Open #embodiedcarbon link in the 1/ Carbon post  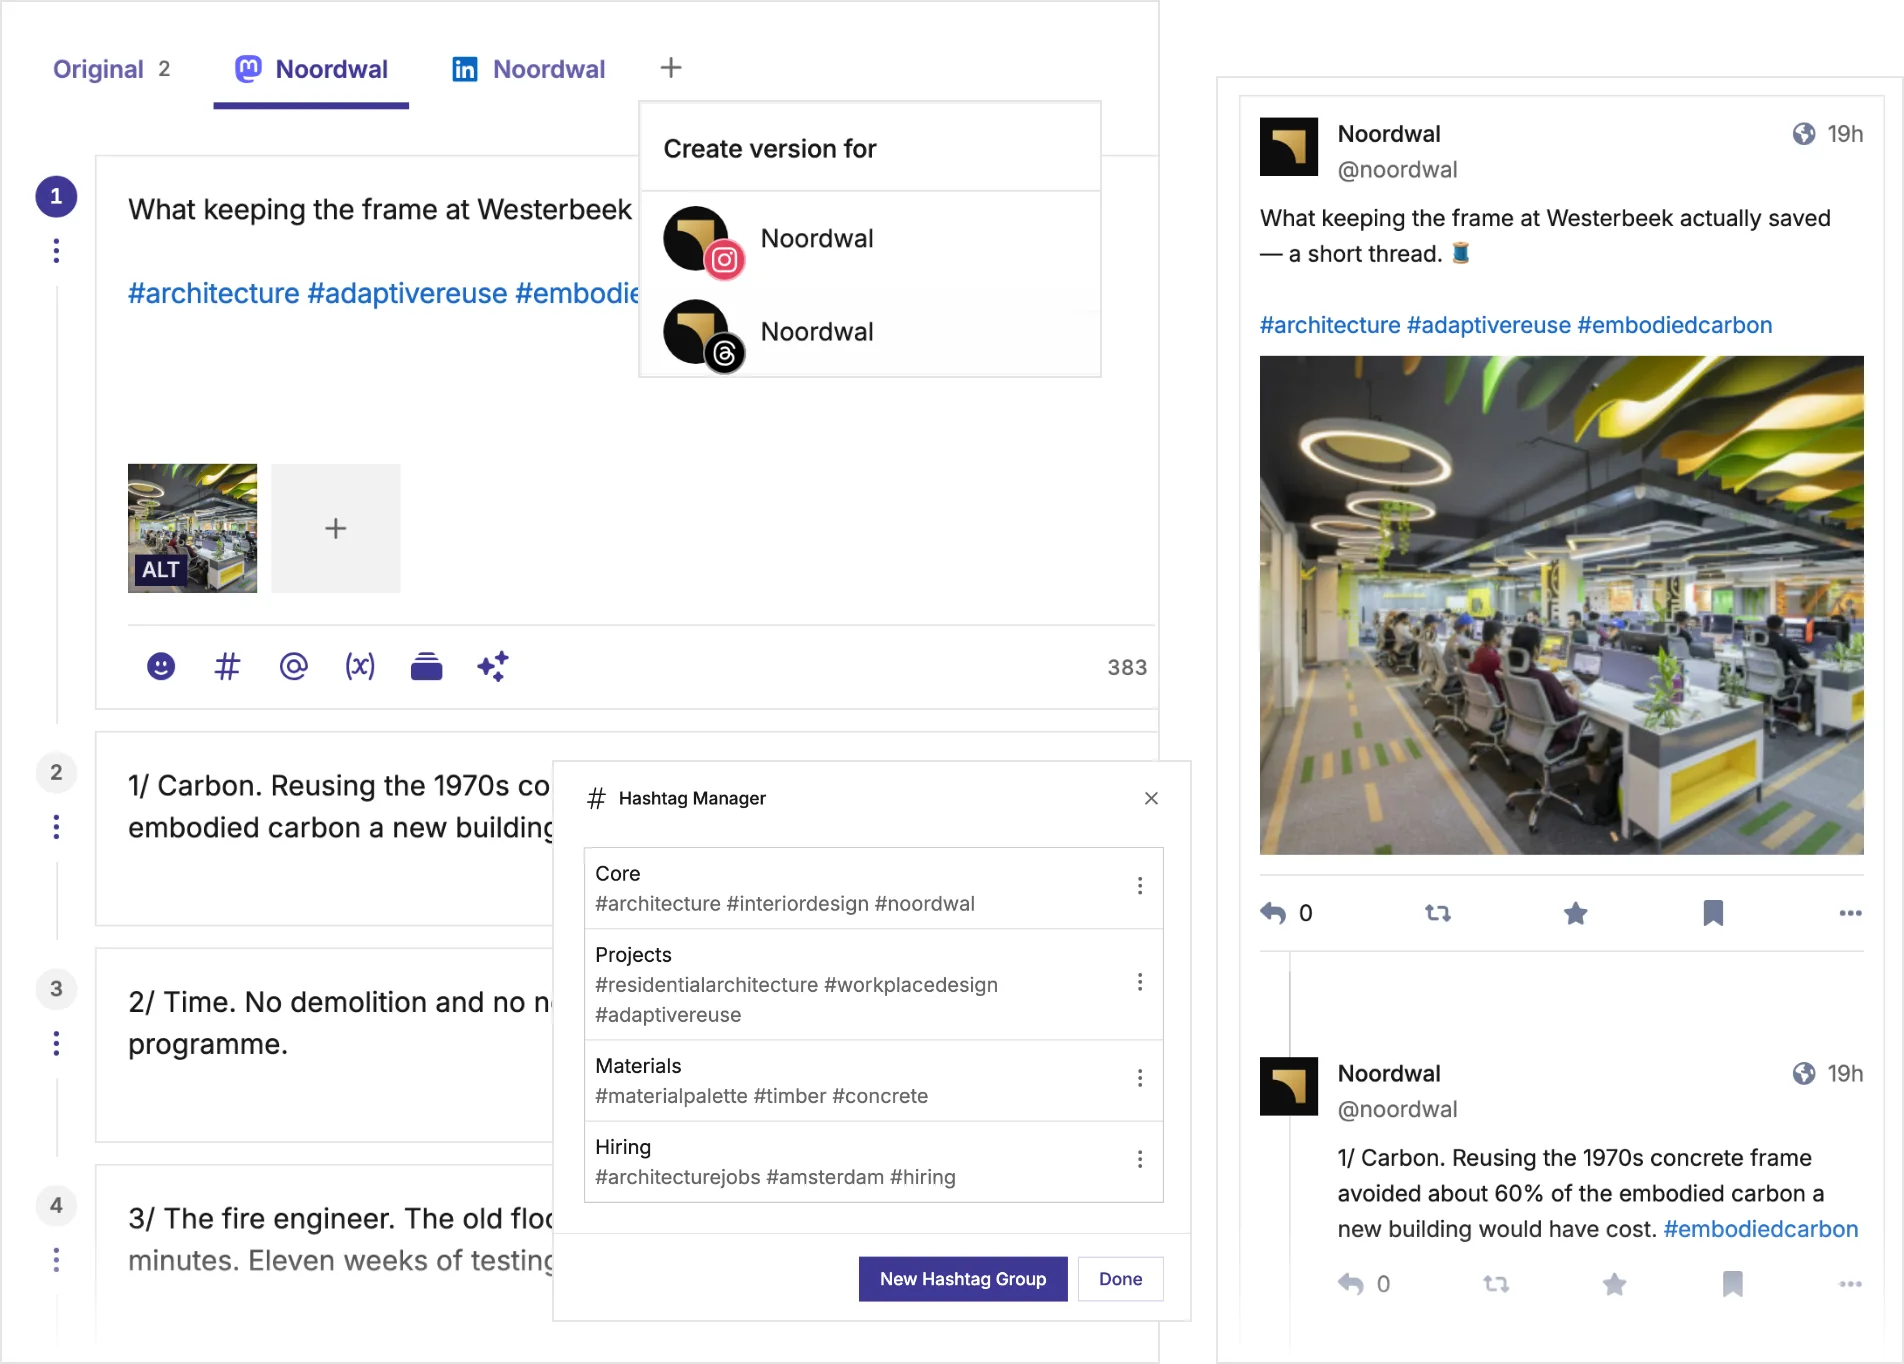(1760, 1229)
